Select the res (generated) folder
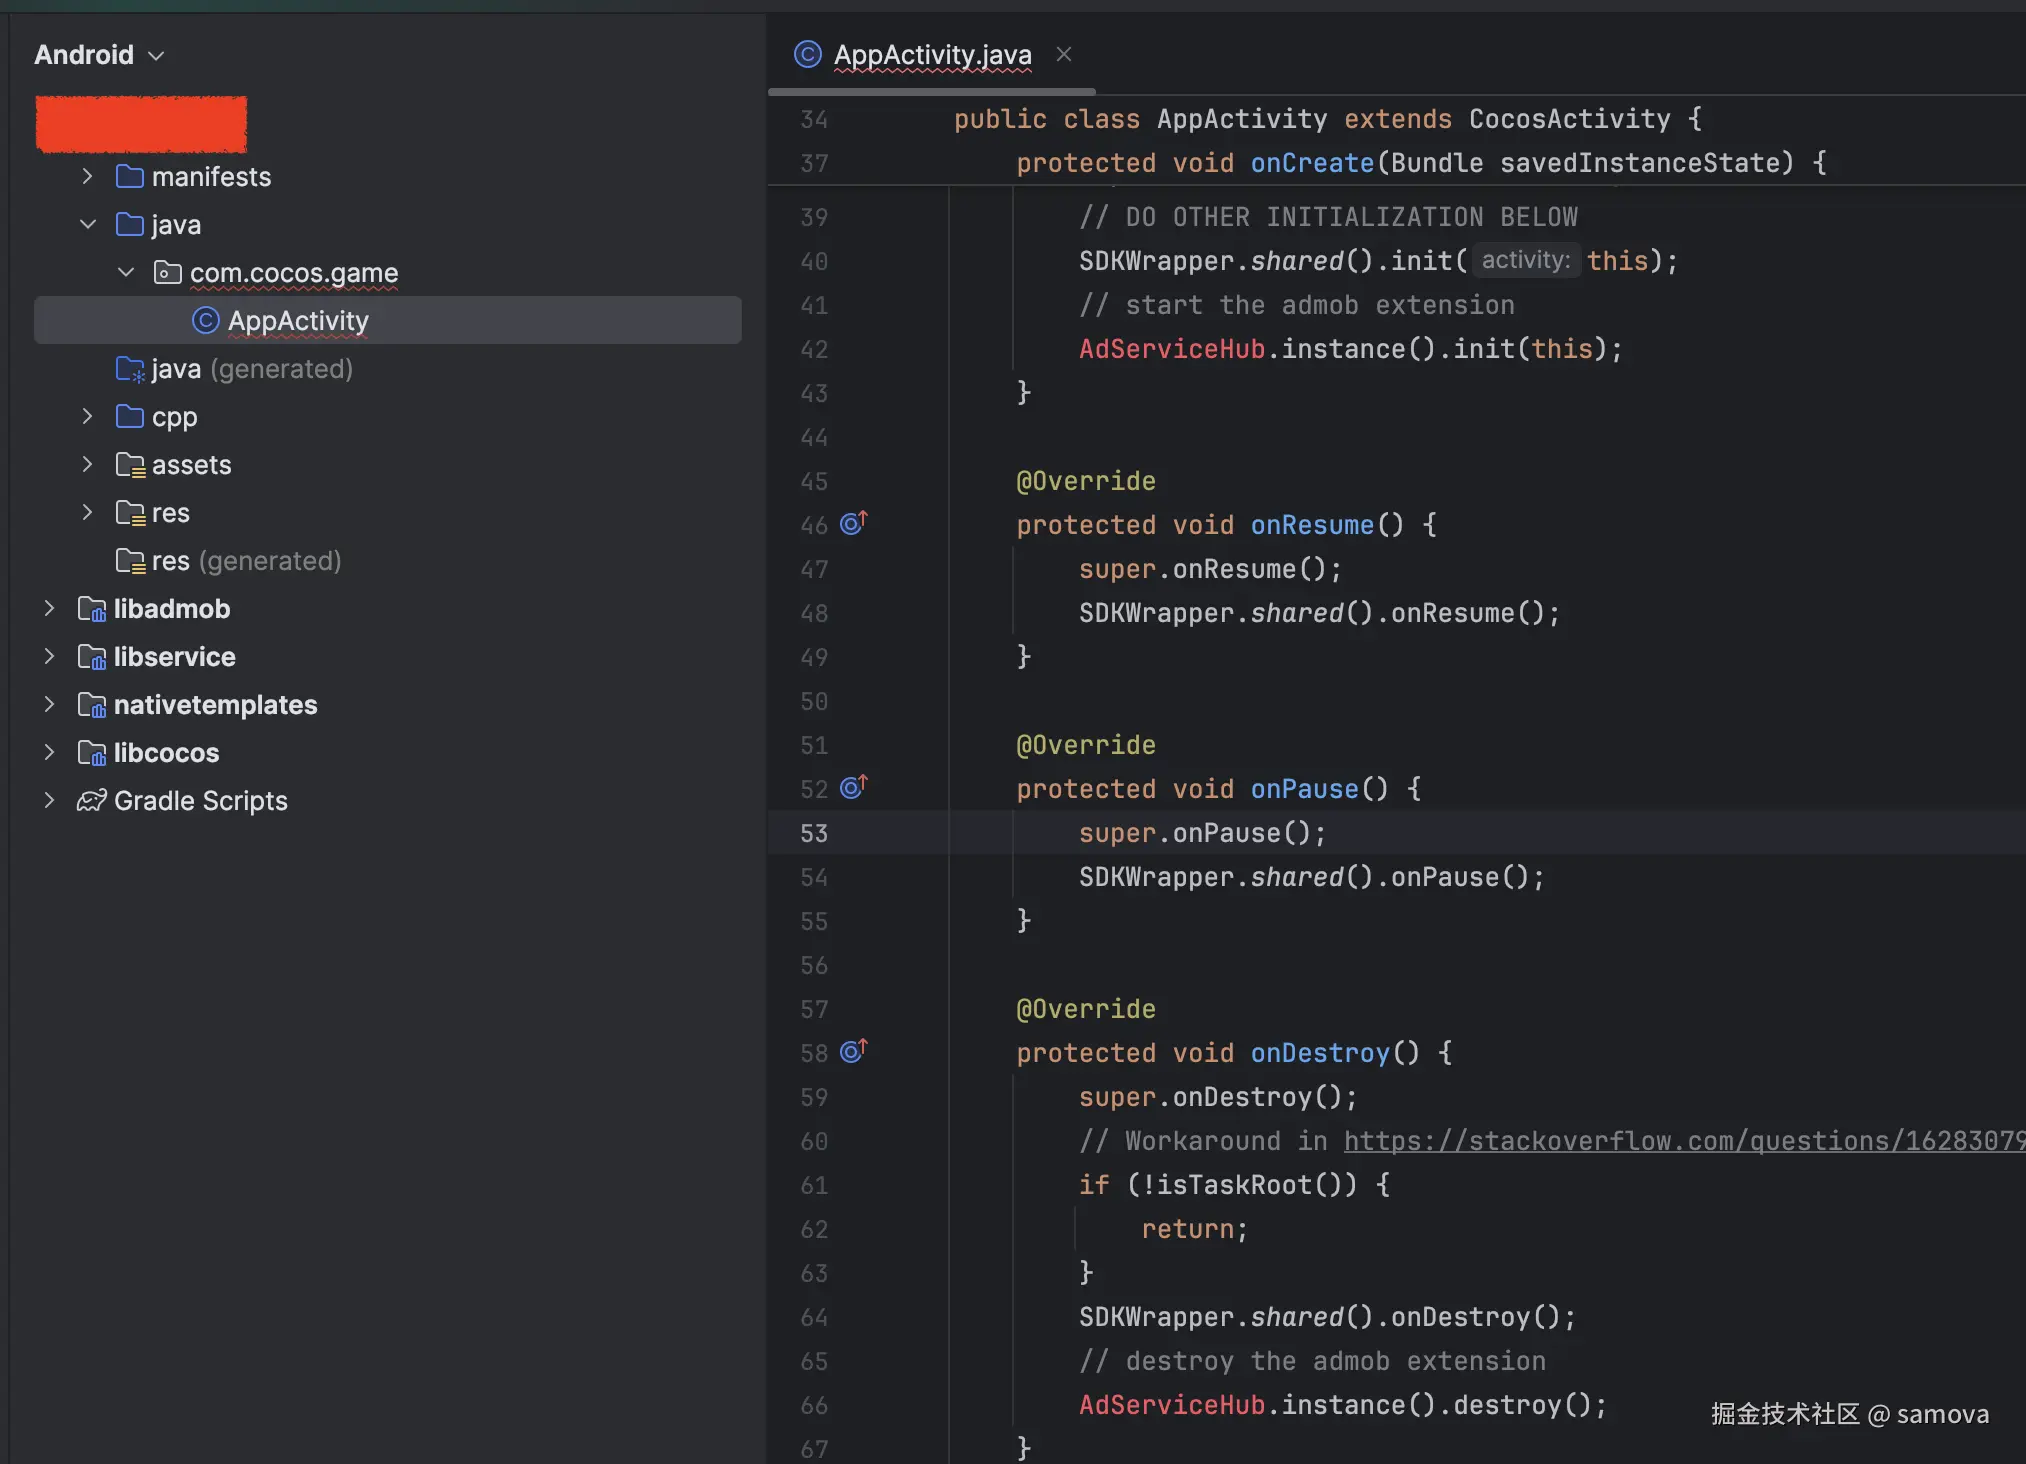2026x1464 pixels. 246,561
